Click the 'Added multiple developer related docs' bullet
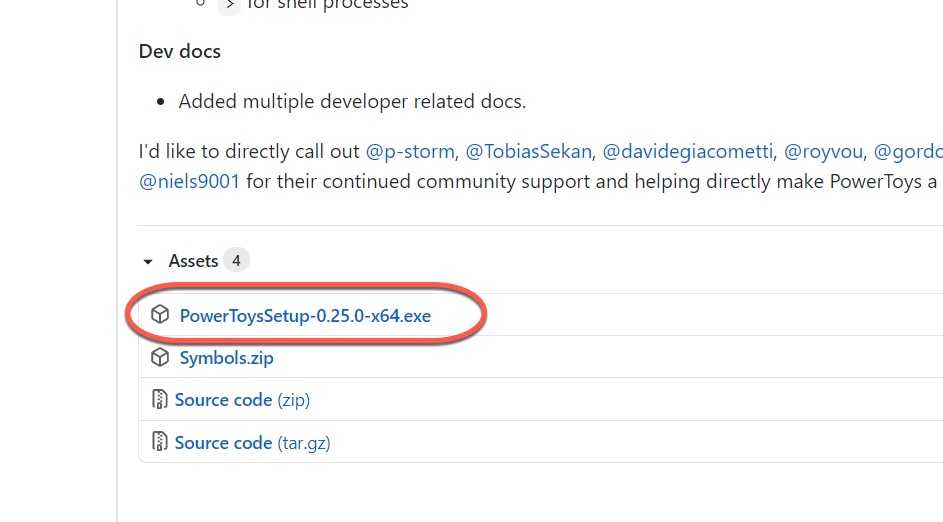 pyautogui.click(x=352, y=101)
